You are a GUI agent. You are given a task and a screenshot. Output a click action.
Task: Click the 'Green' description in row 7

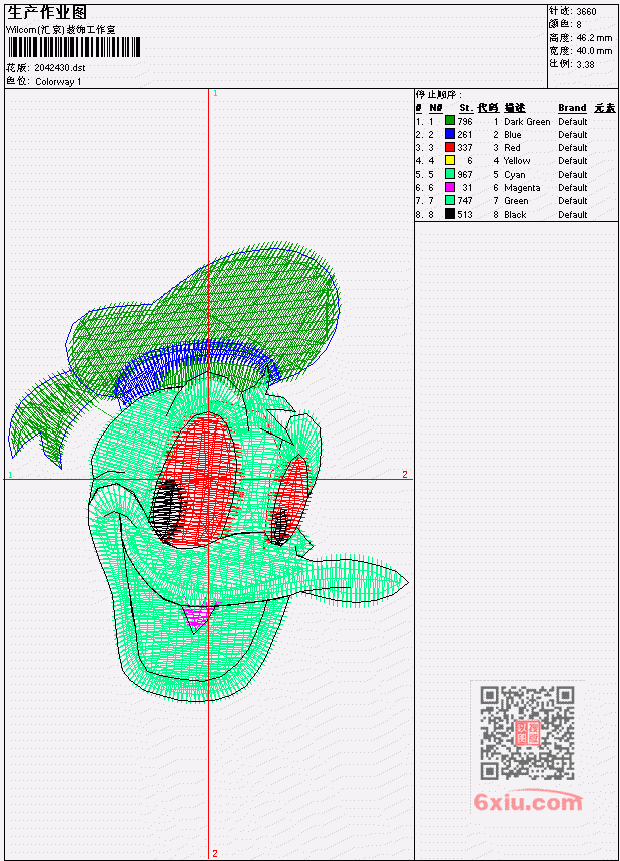tap(516, 201)
